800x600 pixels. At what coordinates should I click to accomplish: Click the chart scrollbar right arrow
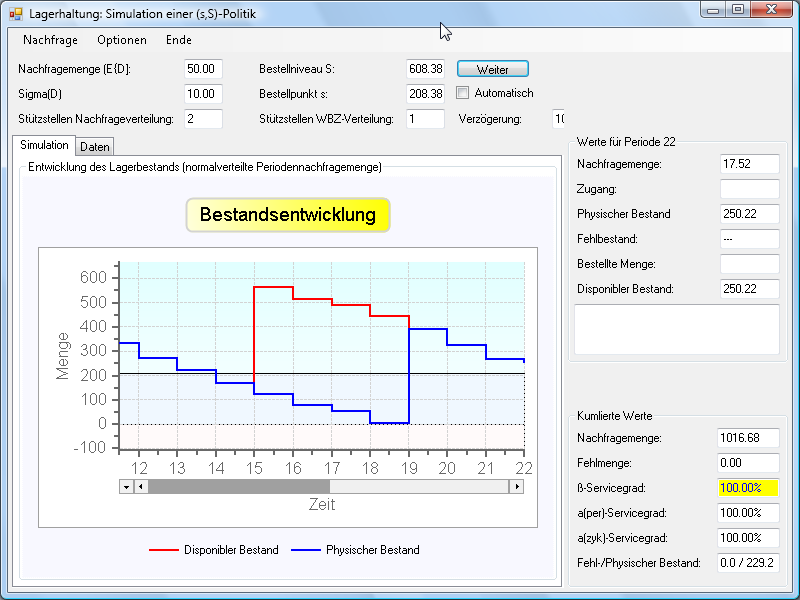click(516, 487)
